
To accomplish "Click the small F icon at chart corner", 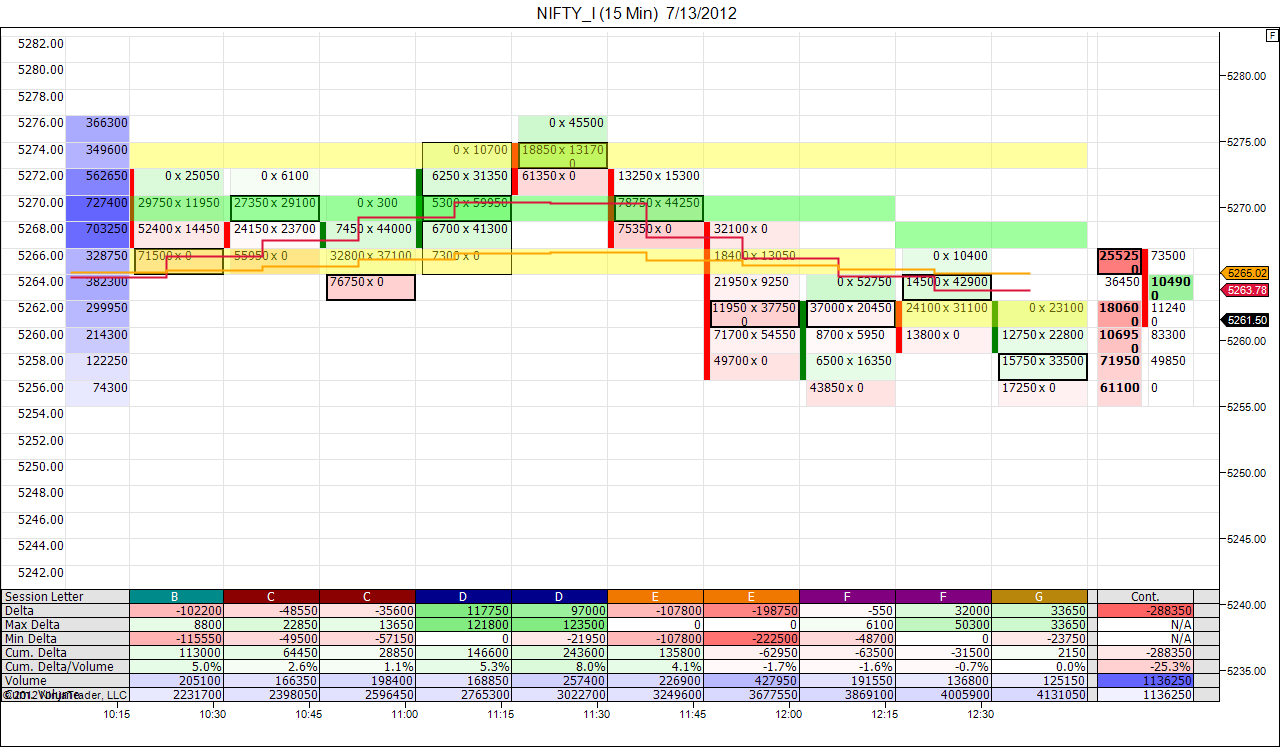I will point(1272,35).
